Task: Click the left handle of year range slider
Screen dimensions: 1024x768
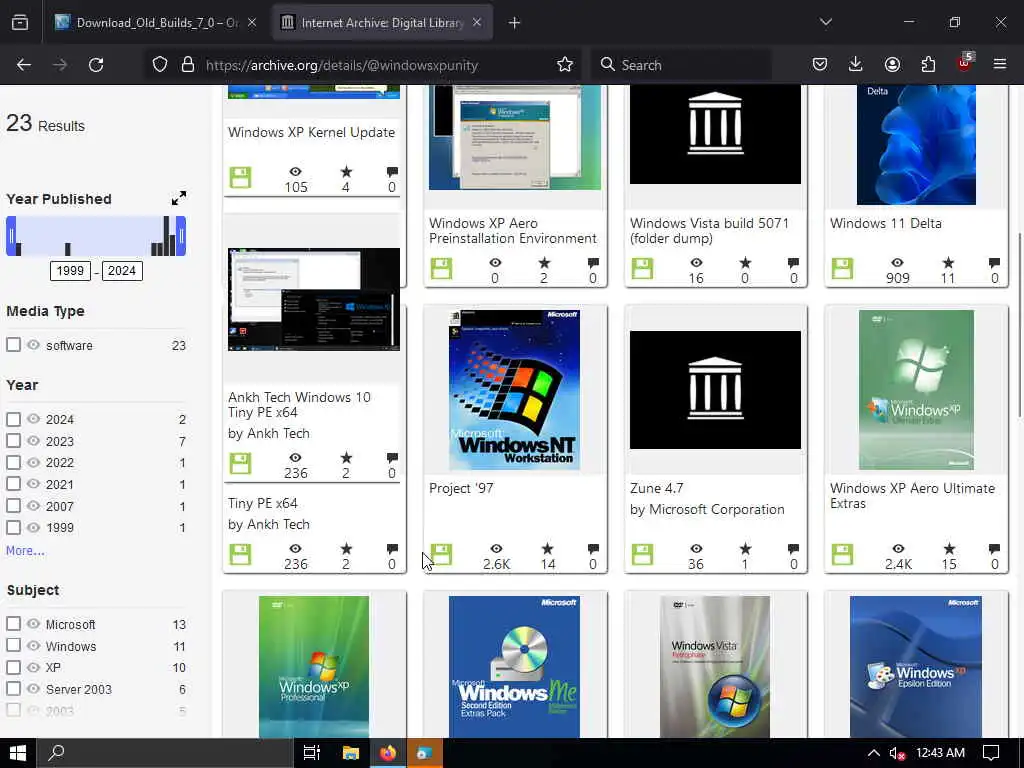Action: 10,236
